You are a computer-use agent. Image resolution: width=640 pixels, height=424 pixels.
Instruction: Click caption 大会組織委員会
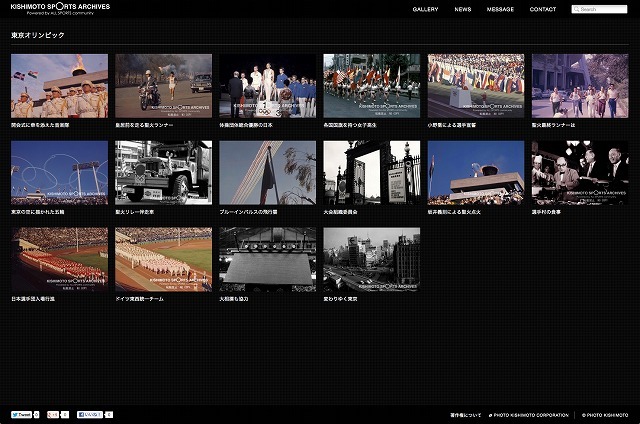pyautogui.click(x=340, y=212)
